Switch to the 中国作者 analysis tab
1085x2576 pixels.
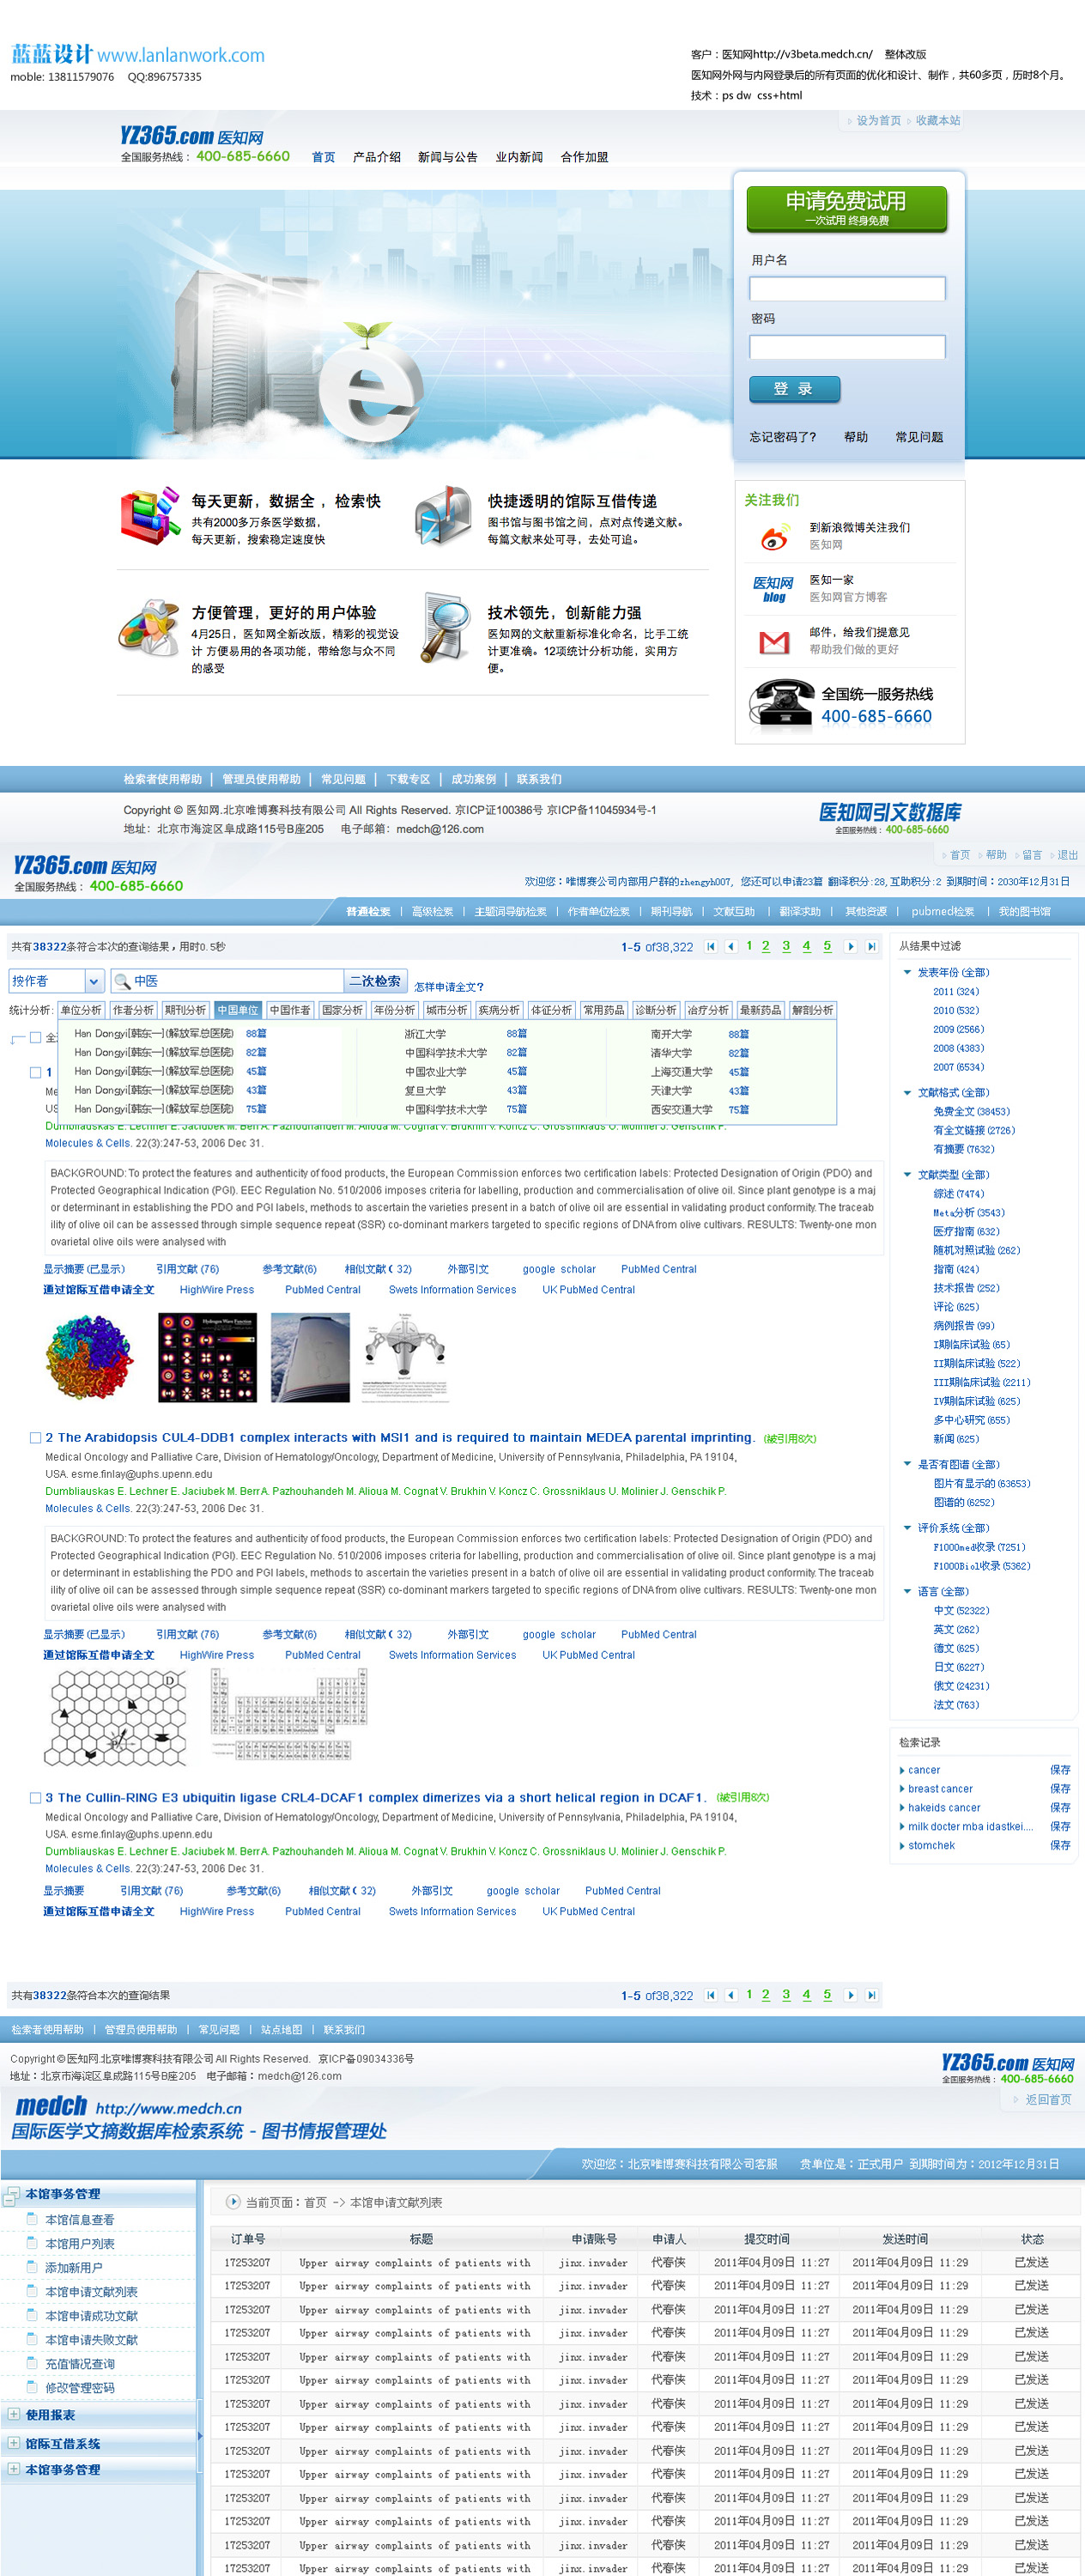(x=290, y=1010)
